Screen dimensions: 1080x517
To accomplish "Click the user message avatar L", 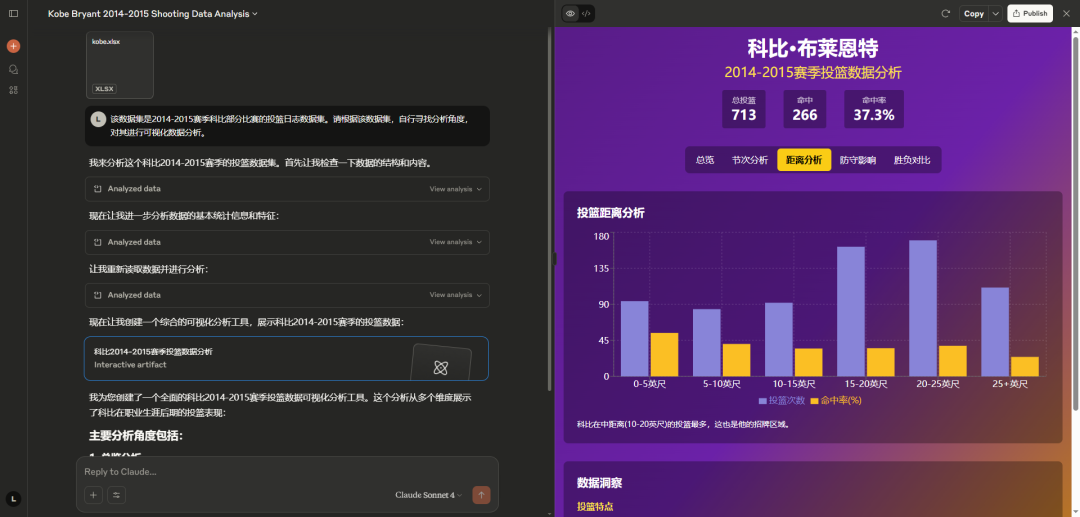I will click(x=98, y=119).
